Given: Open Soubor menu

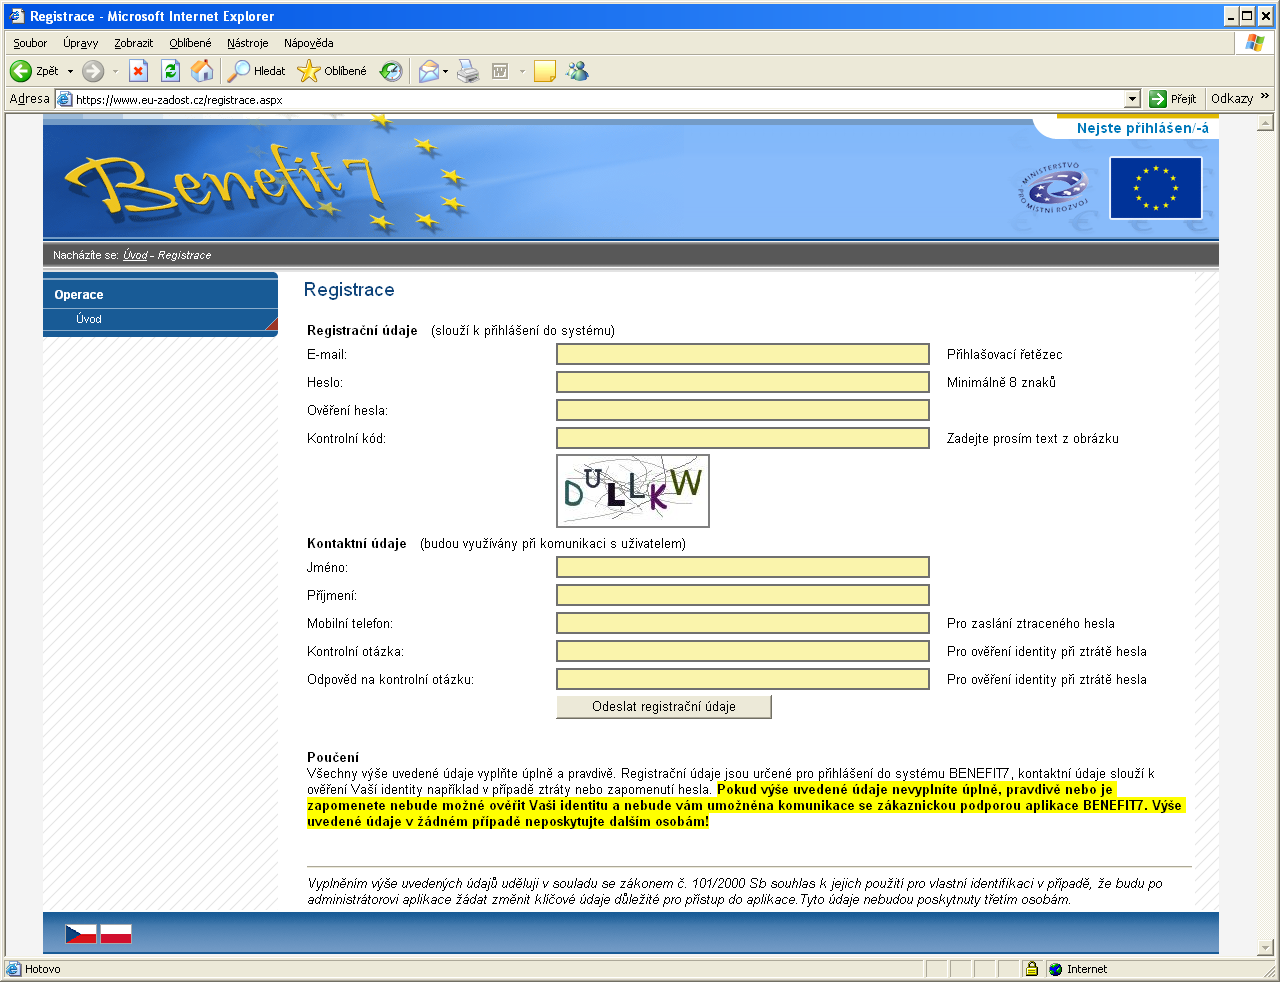Looking at the screenshot, I should pyautogui.click(x=30, y=43).
